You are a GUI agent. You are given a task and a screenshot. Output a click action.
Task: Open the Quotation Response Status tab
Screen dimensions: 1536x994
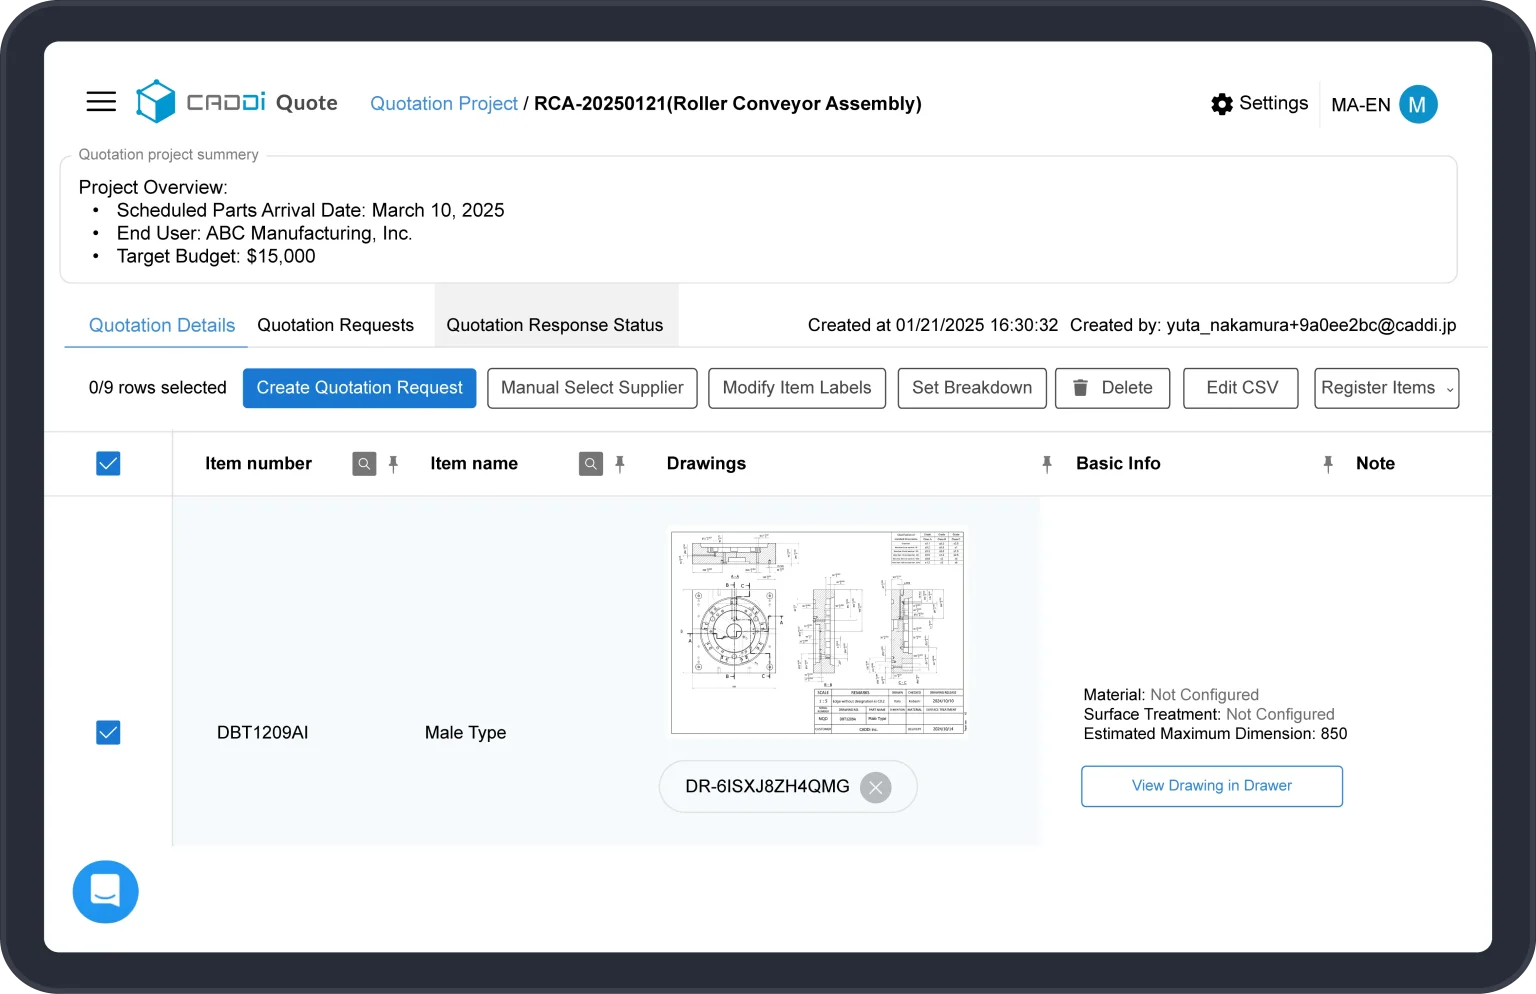555,325
